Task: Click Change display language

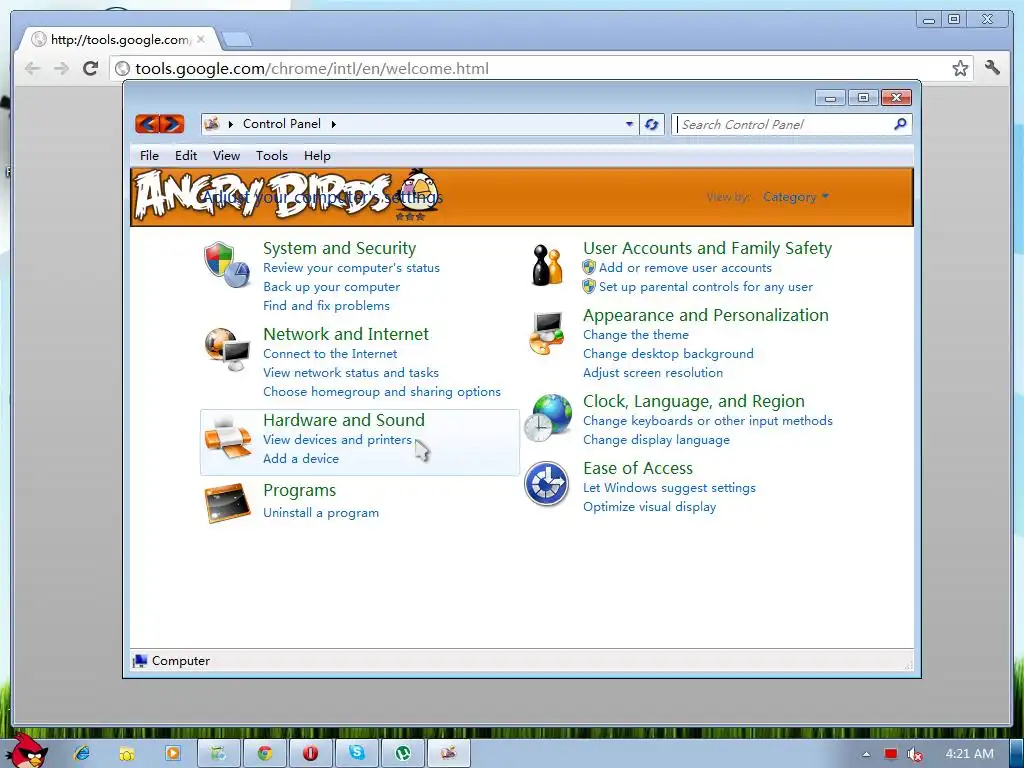Action: 656,440
